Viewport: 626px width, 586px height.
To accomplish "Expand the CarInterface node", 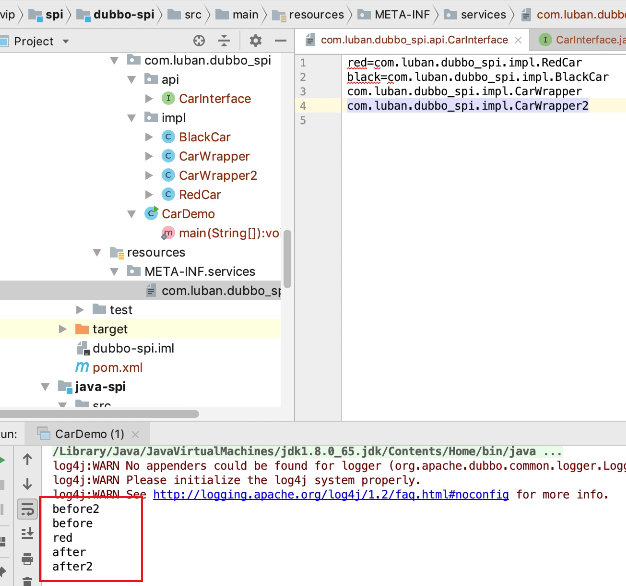I will pos(149,99).
